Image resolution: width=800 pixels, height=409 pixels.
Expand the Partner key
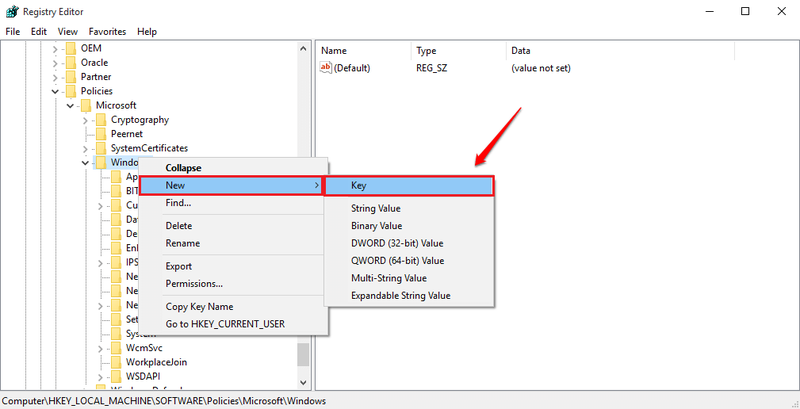[x=55, y=77]
